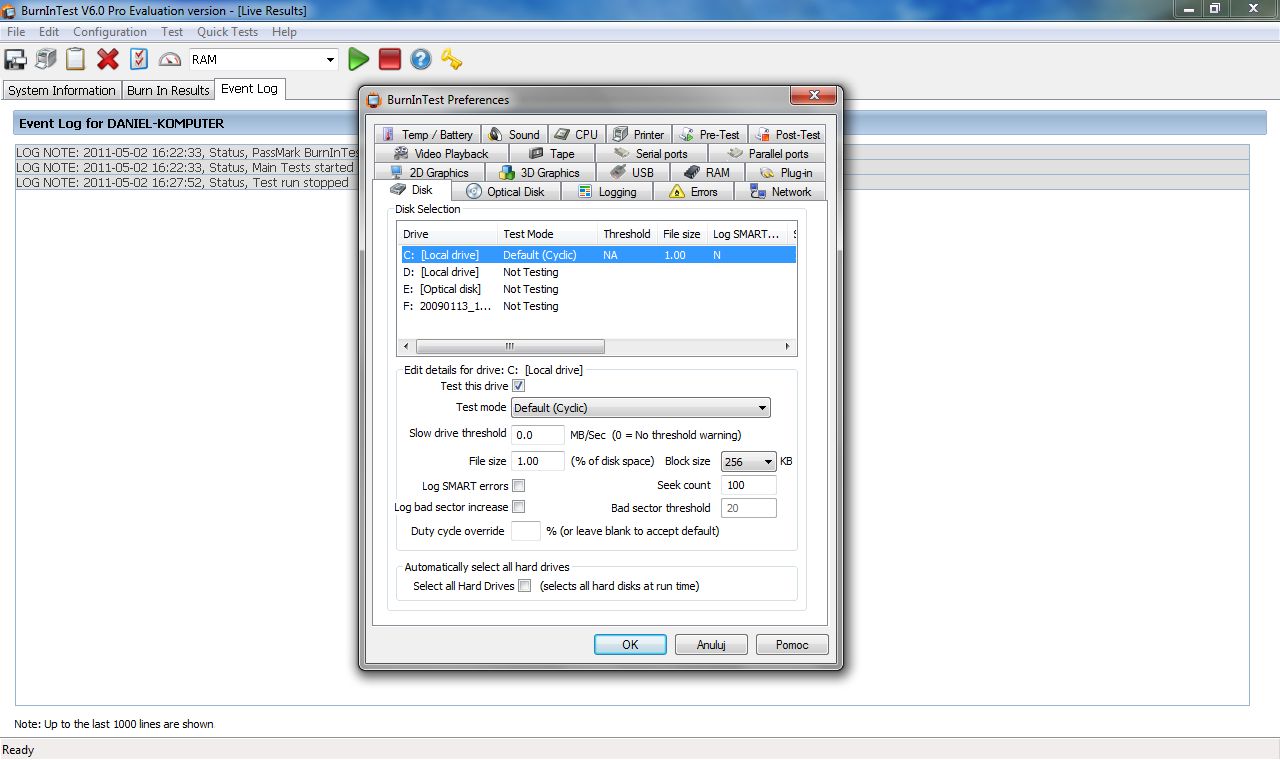Select the E: [Optical disk] row

click(598, 289)
